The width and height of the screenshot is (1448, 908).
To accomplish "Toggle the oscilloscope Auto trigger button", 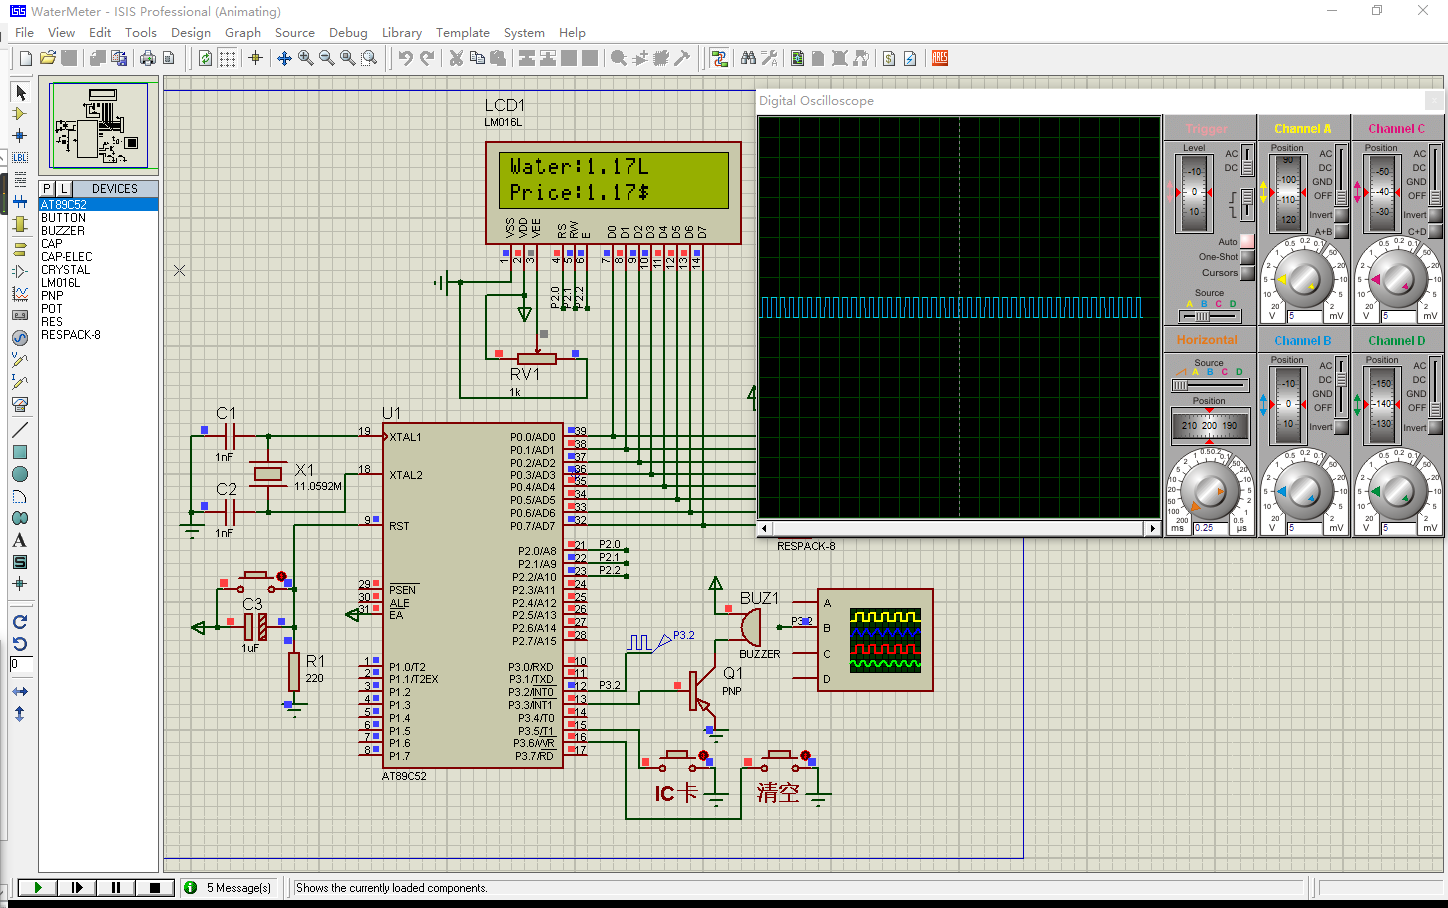I will coord(1247,241).
